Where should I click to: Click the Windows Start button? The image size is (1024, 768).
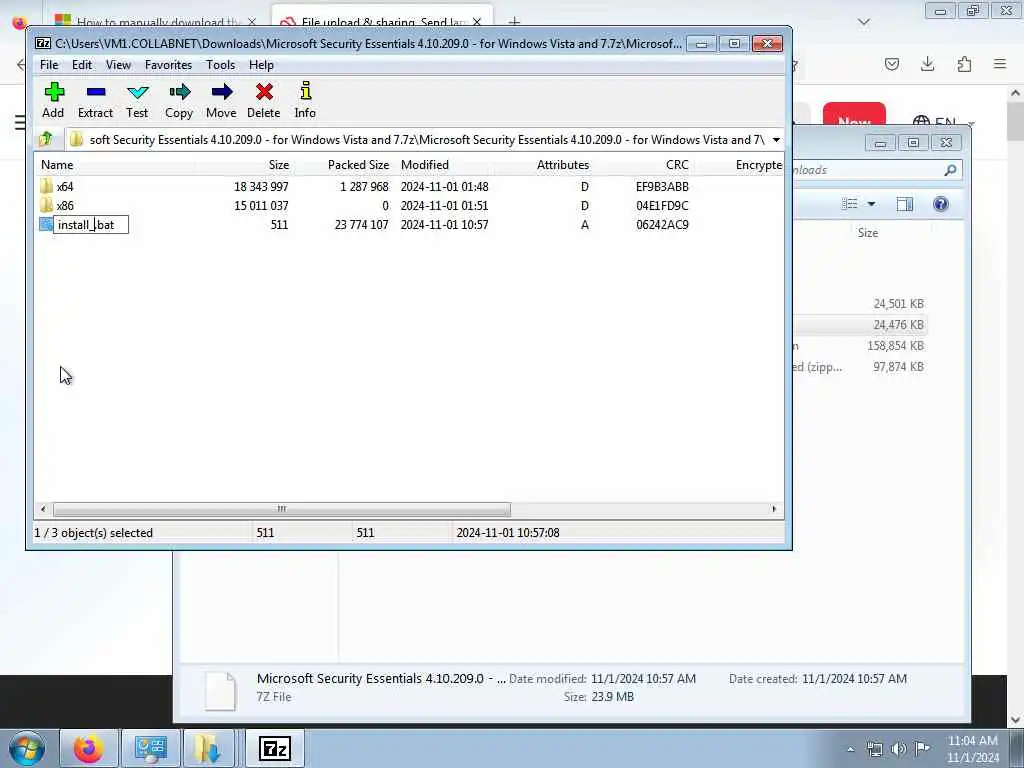point(27,748)
